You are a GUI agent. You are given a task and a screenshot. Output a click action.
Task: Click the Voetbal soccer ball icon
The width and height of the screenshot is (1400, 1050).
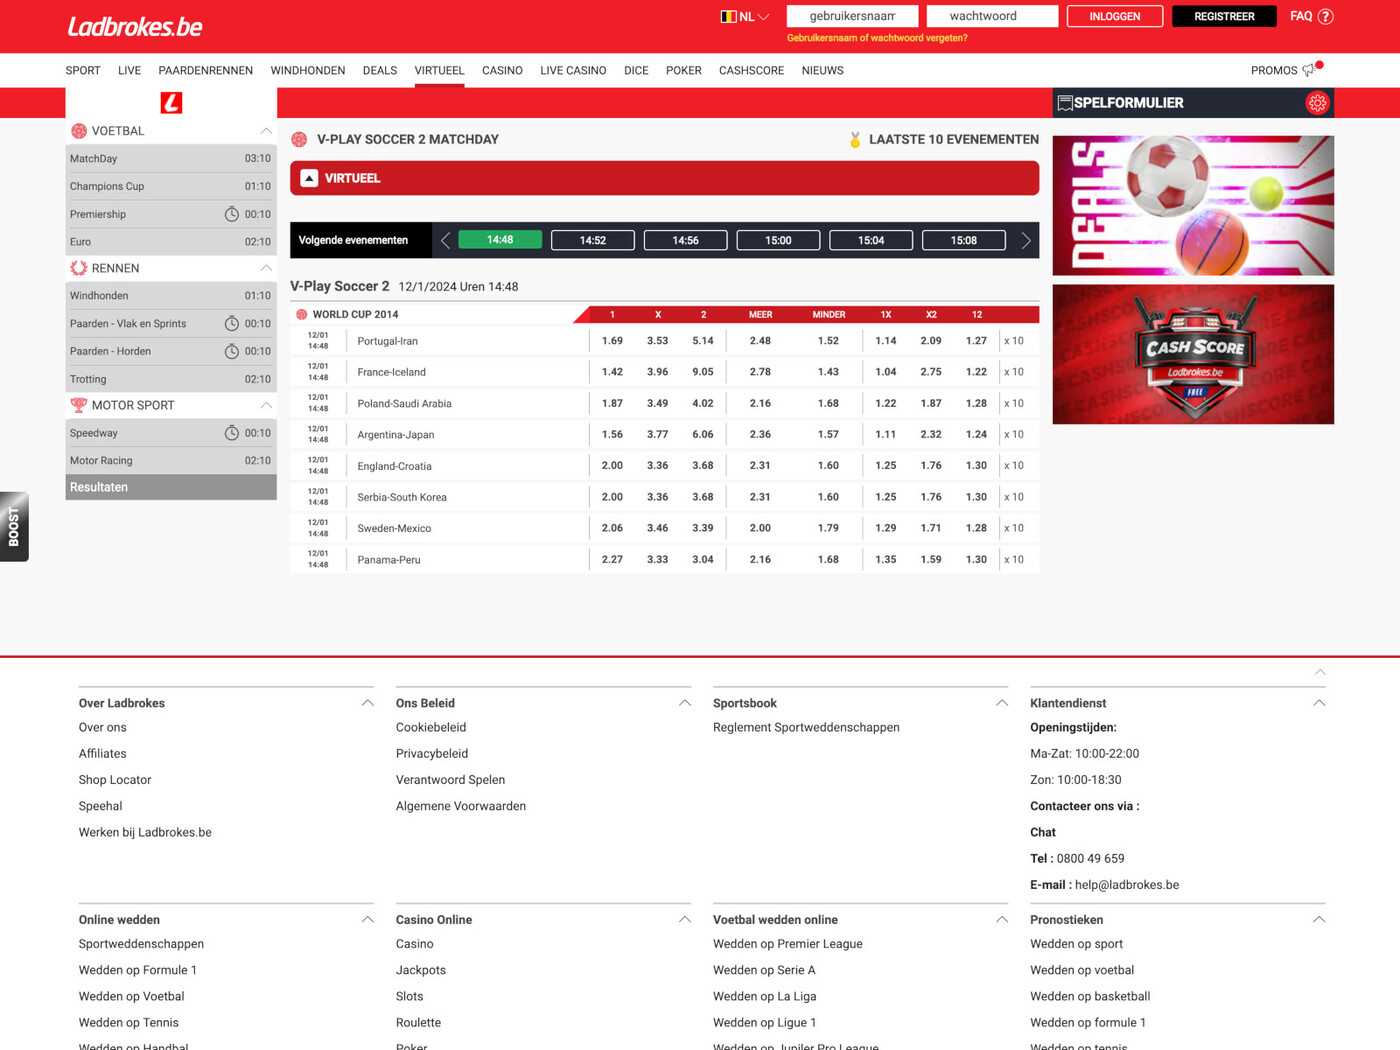click(79, 131)
